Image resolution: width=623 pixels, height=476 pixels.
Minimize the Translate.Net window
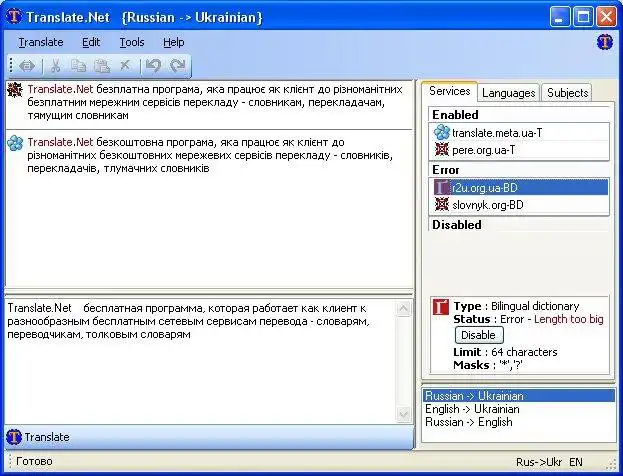click(560, 17)
